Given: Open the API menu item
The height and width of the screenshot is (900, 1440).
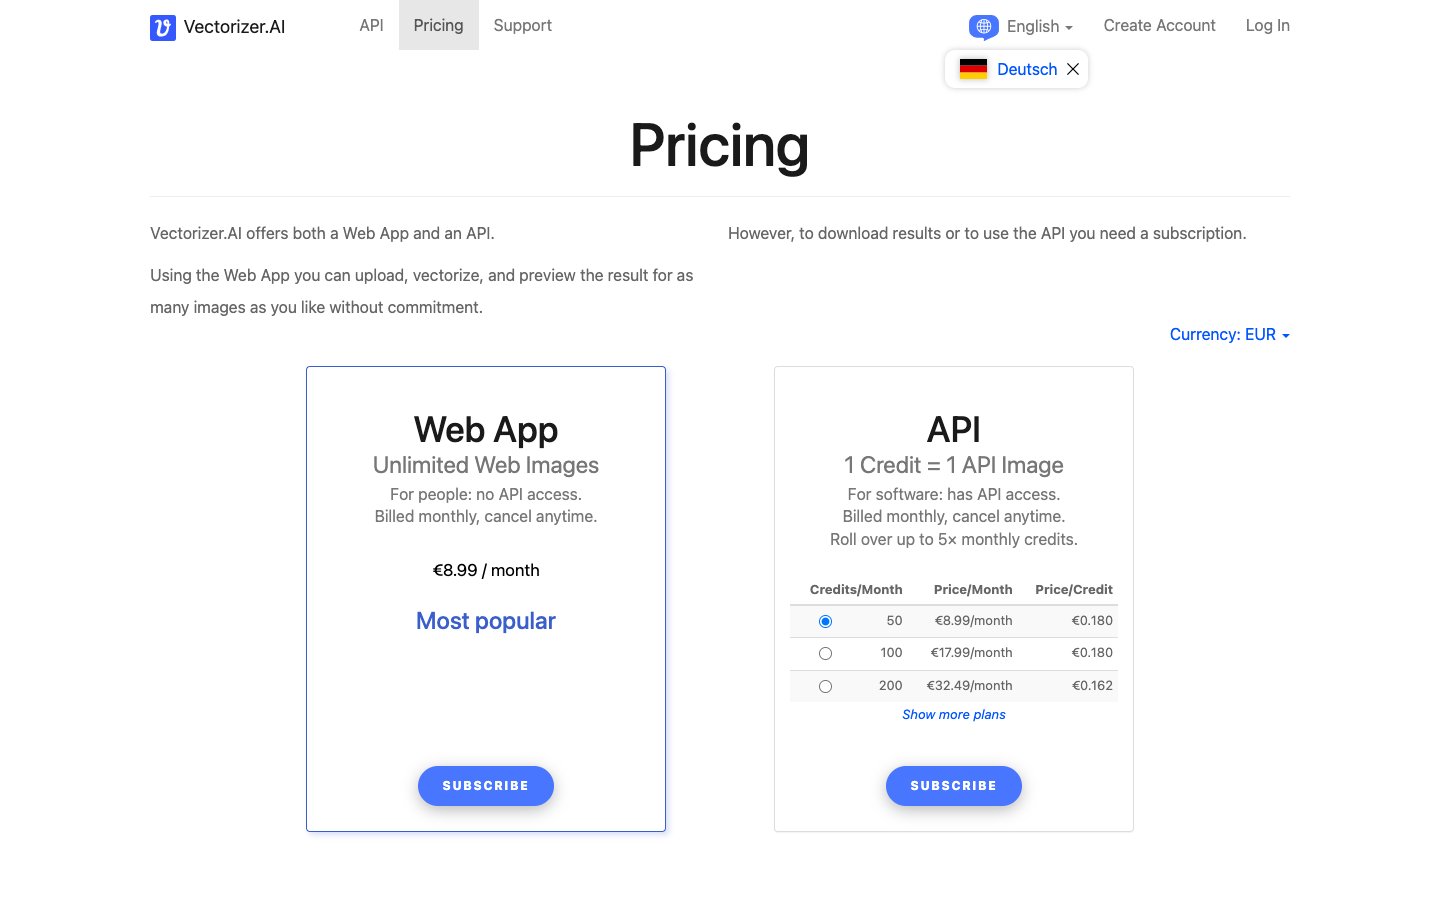Looking at the screenshot, I should (371, 26).
